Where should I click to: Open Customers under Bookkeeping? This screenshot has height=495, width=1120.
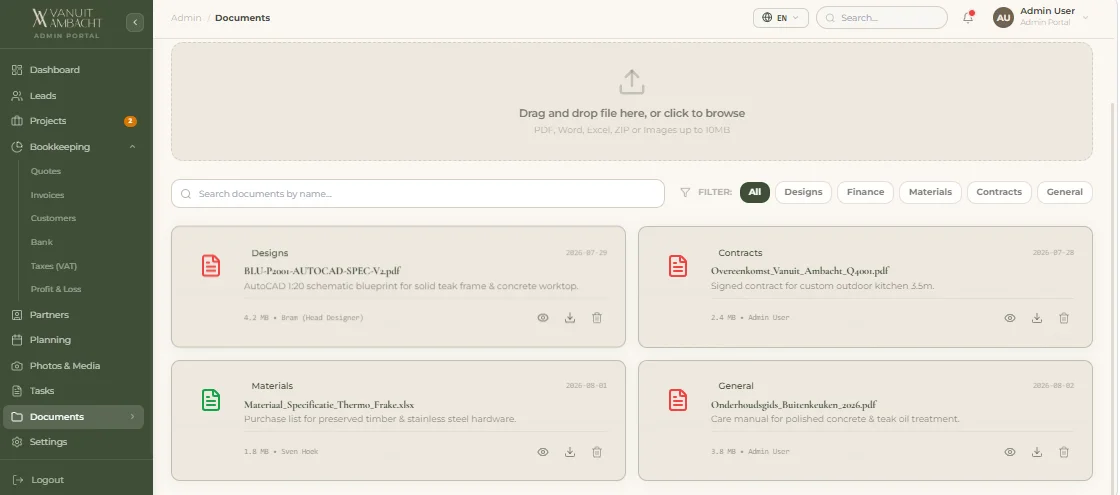pyautogui.click(x=53, y=219)
